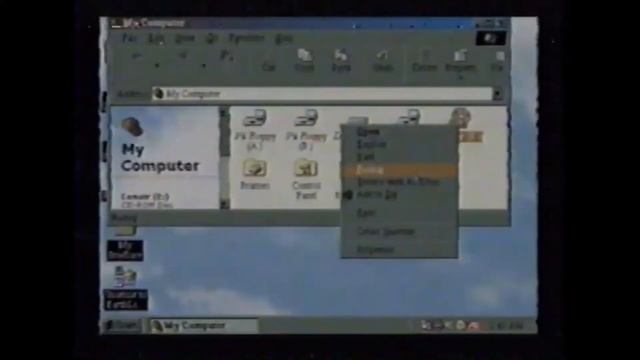Open the File menu
Viewport: 640px width, 360px height.
point(129,39)
